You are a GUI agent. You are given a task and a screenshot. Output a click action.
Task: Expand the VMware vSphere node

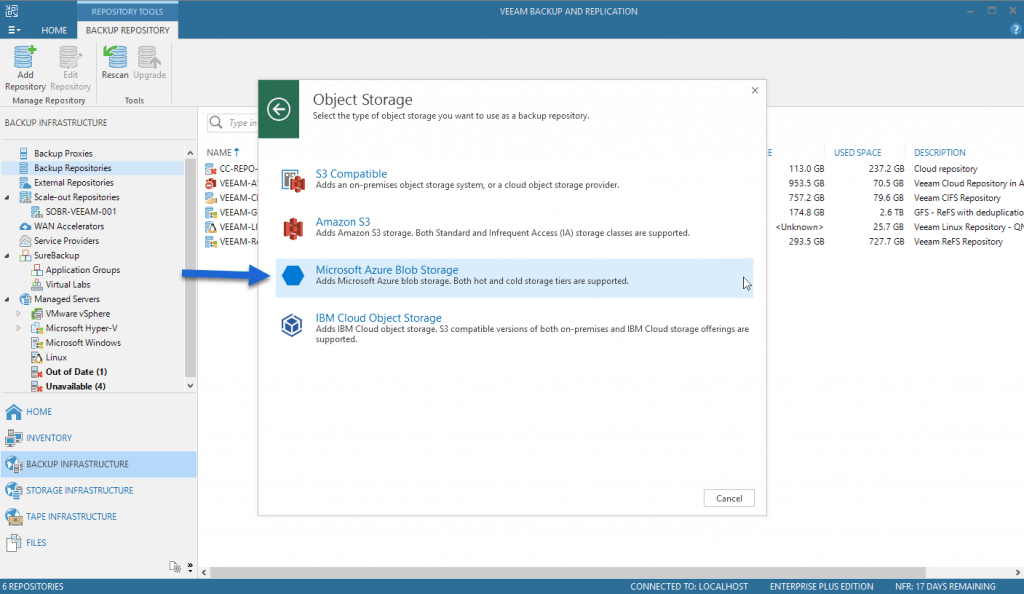click(18, 313)
